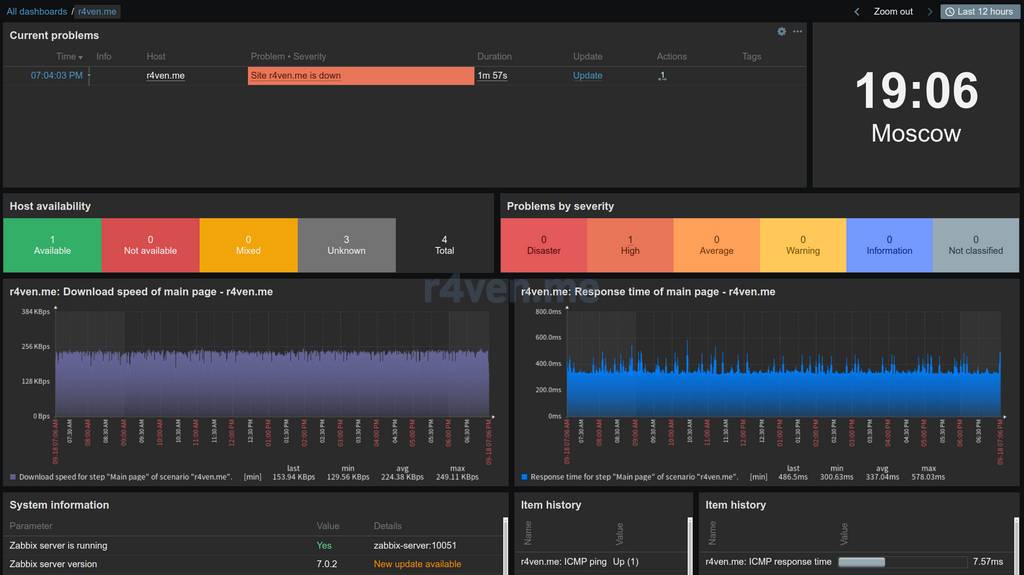Open the 07:04:03 PM problem timestamp
Image resolution: width=1024 pixels, height=575 pixels.
point(56,76)
